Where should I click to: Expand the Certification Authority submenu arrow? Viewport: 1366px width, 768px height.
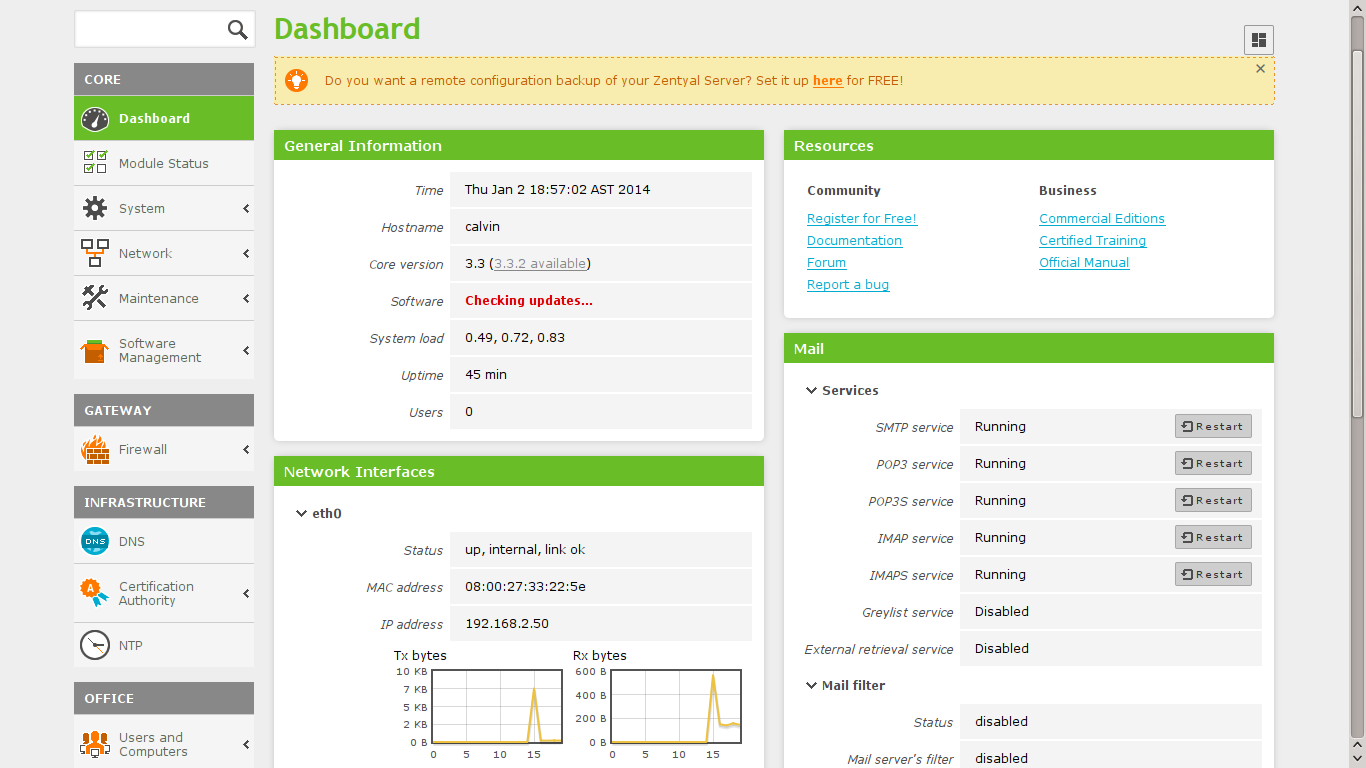click(246, 594)
